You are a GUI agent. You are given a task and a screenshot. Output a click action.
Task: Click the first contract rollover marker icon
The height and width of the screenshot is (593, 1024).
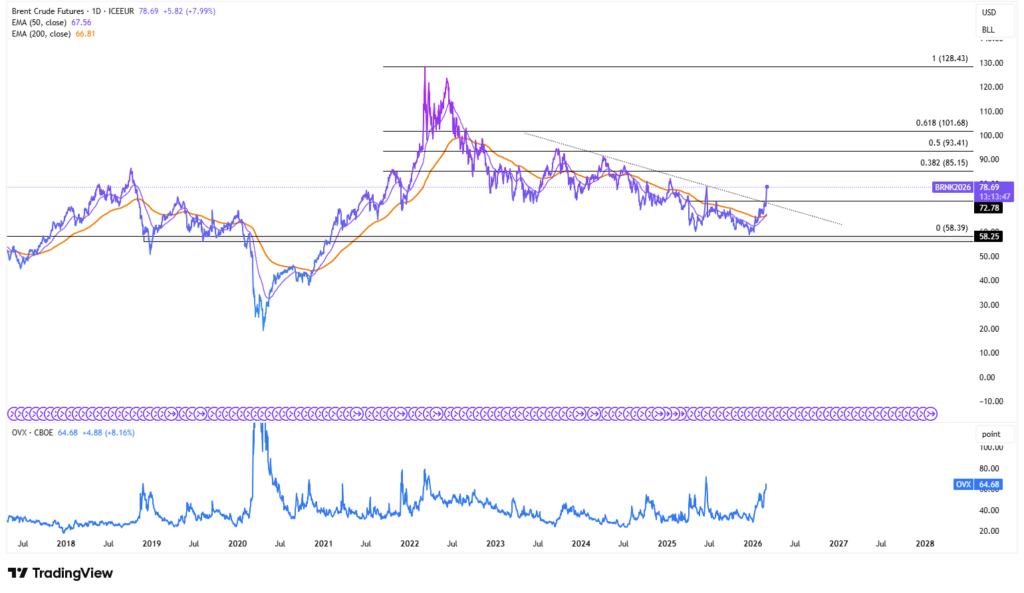click(x=13, y=413)
